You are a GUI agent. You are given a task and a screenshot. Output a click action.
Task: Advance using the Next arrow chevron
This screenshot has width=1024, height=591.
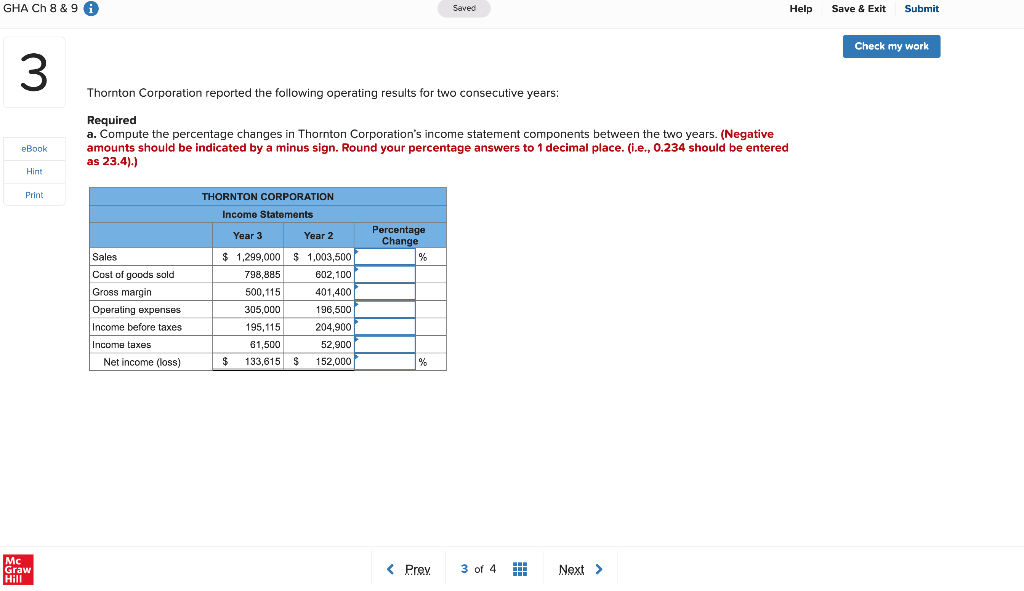599,569
